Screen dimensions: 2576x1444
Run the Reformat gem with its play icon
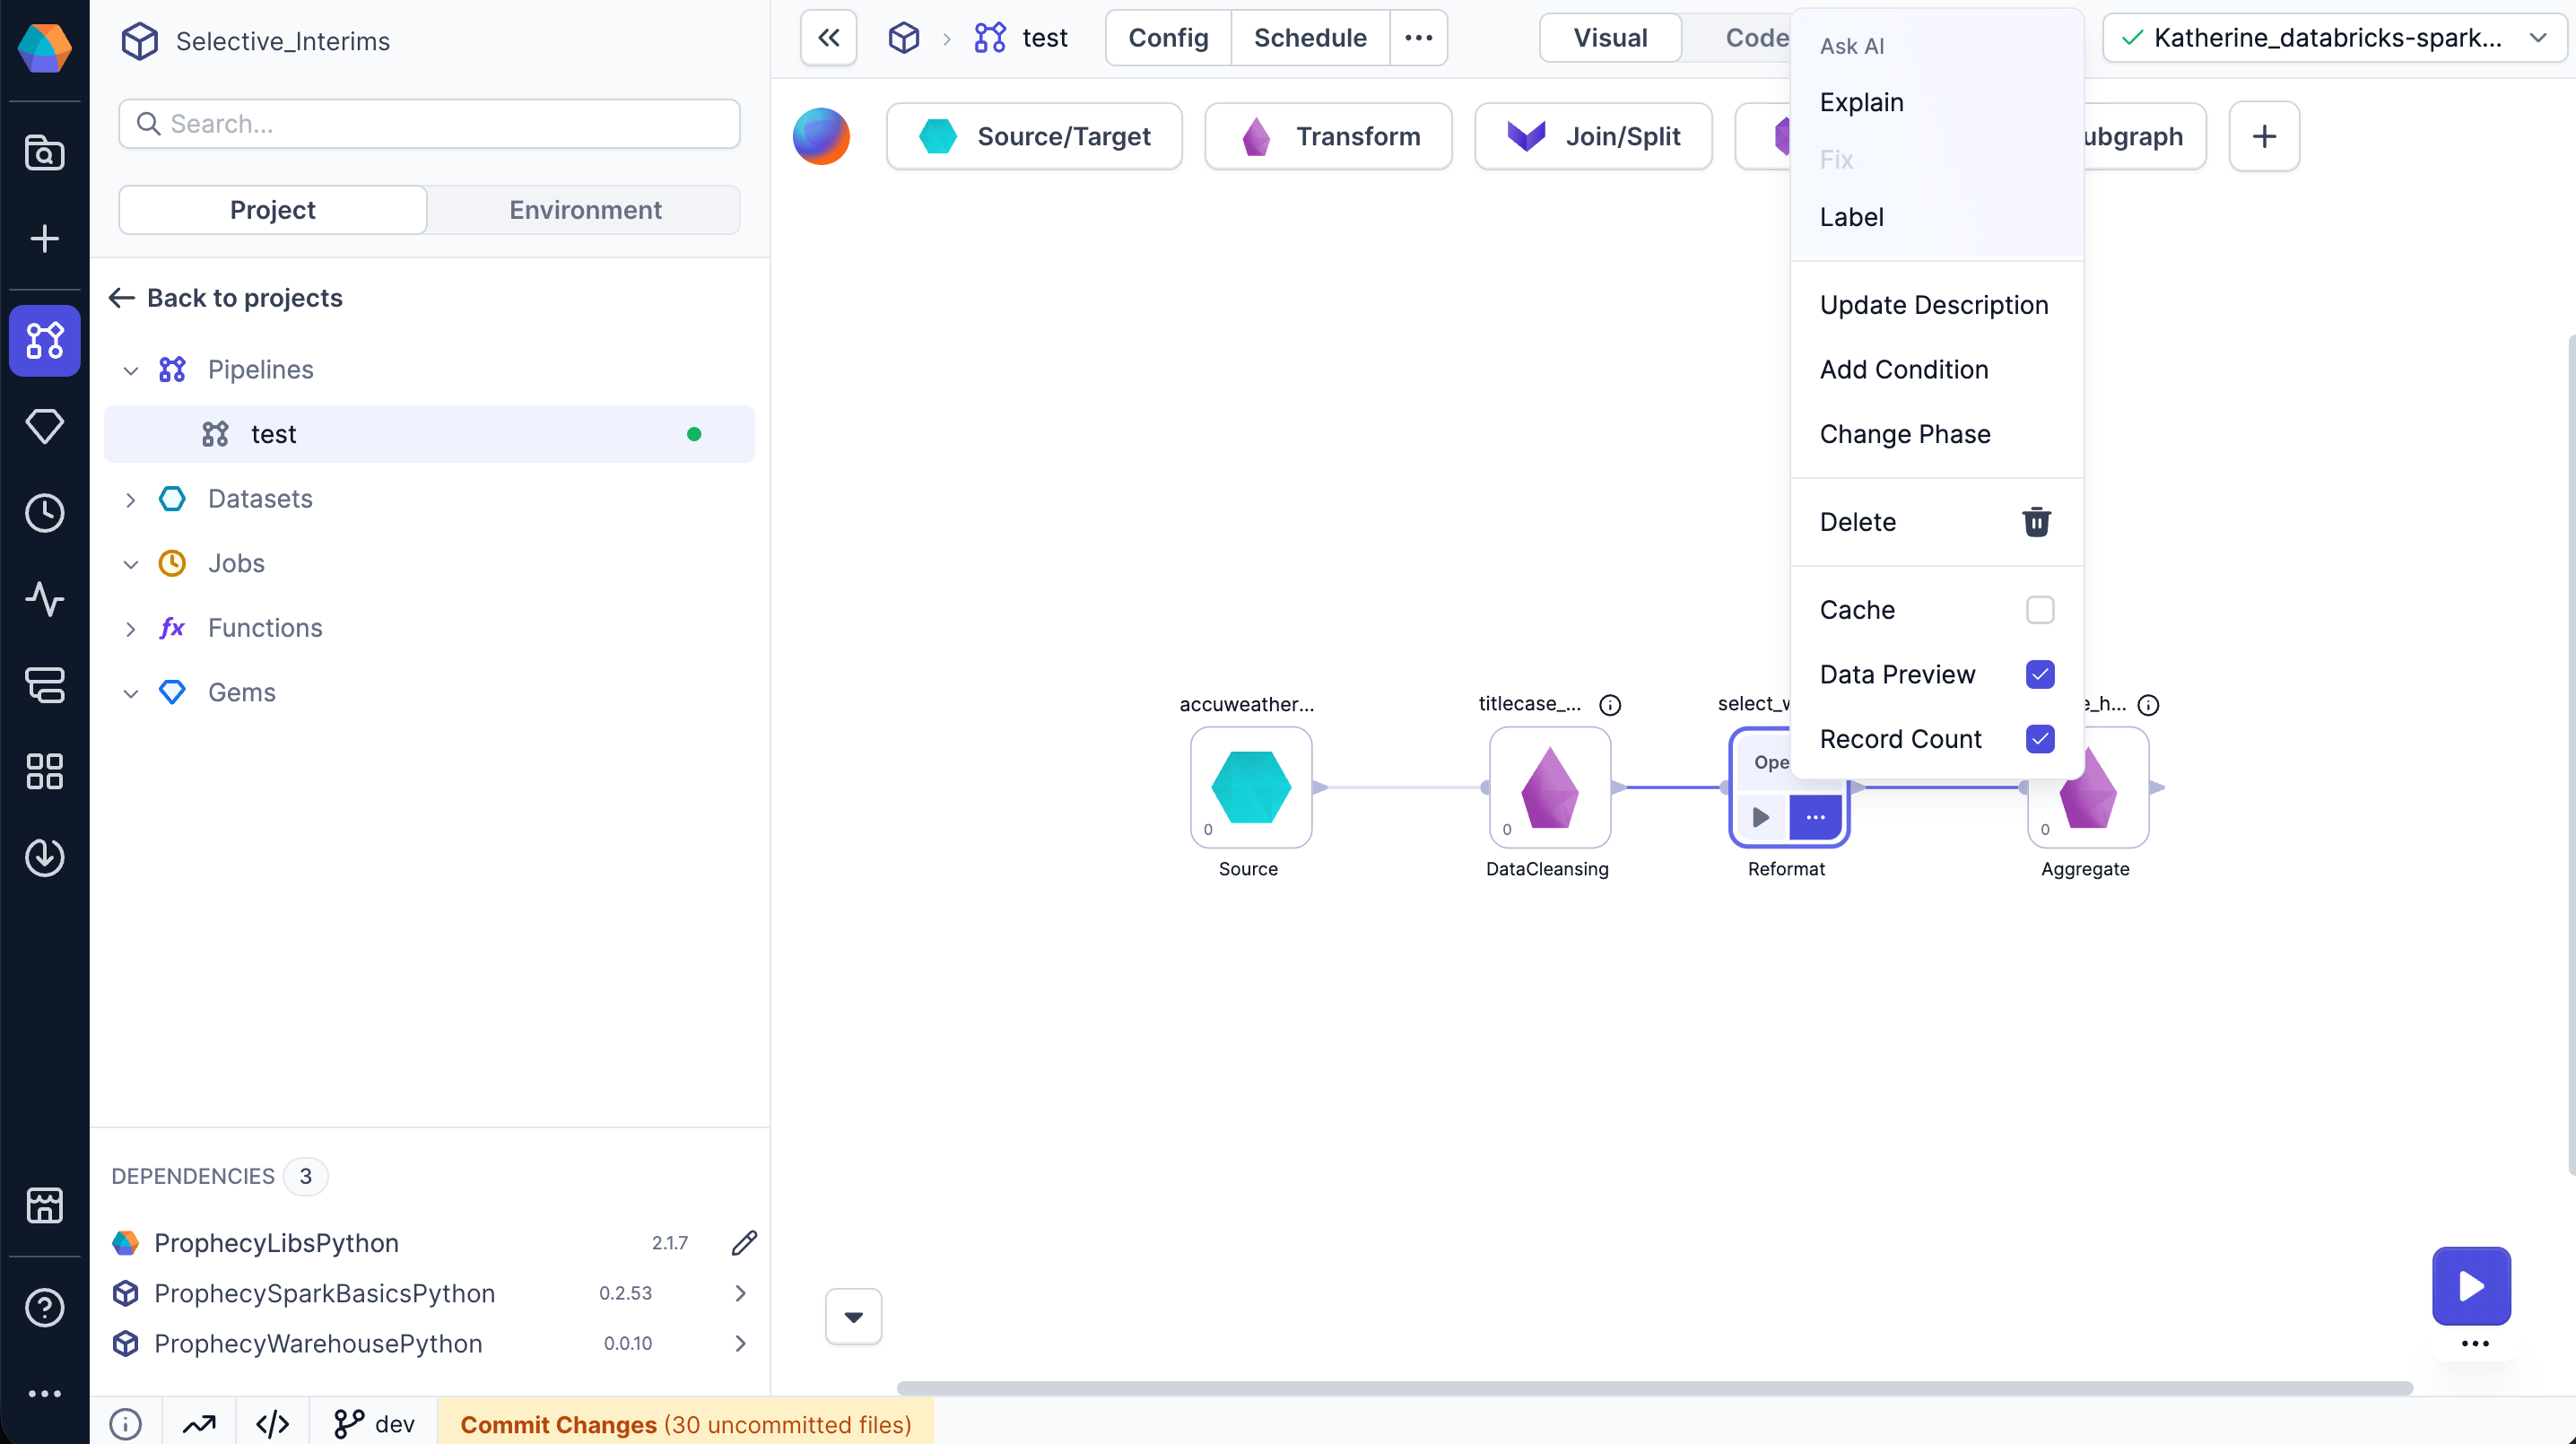[1761, 817]
